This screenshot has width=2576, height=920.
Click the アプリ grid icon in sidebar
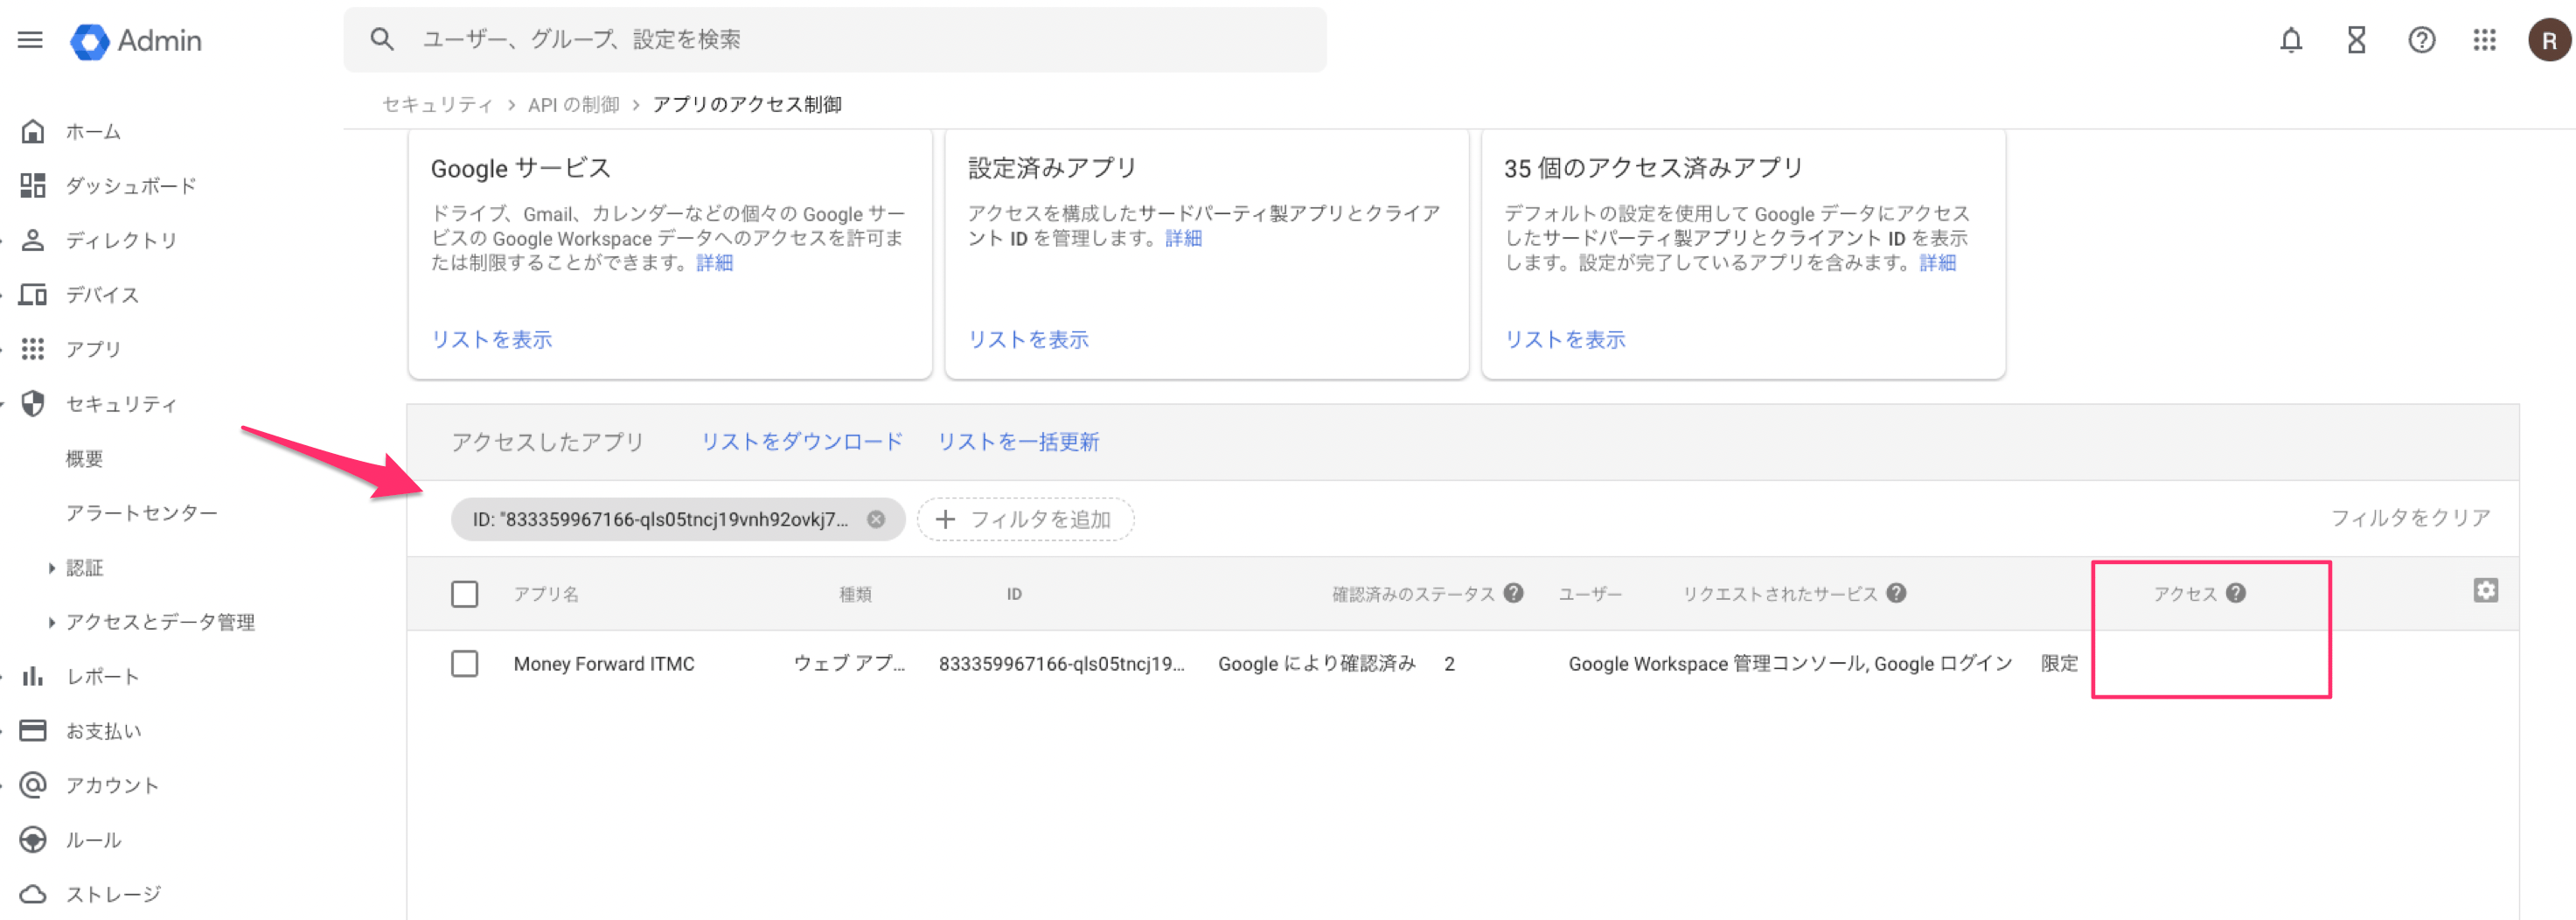click(33, 349)
